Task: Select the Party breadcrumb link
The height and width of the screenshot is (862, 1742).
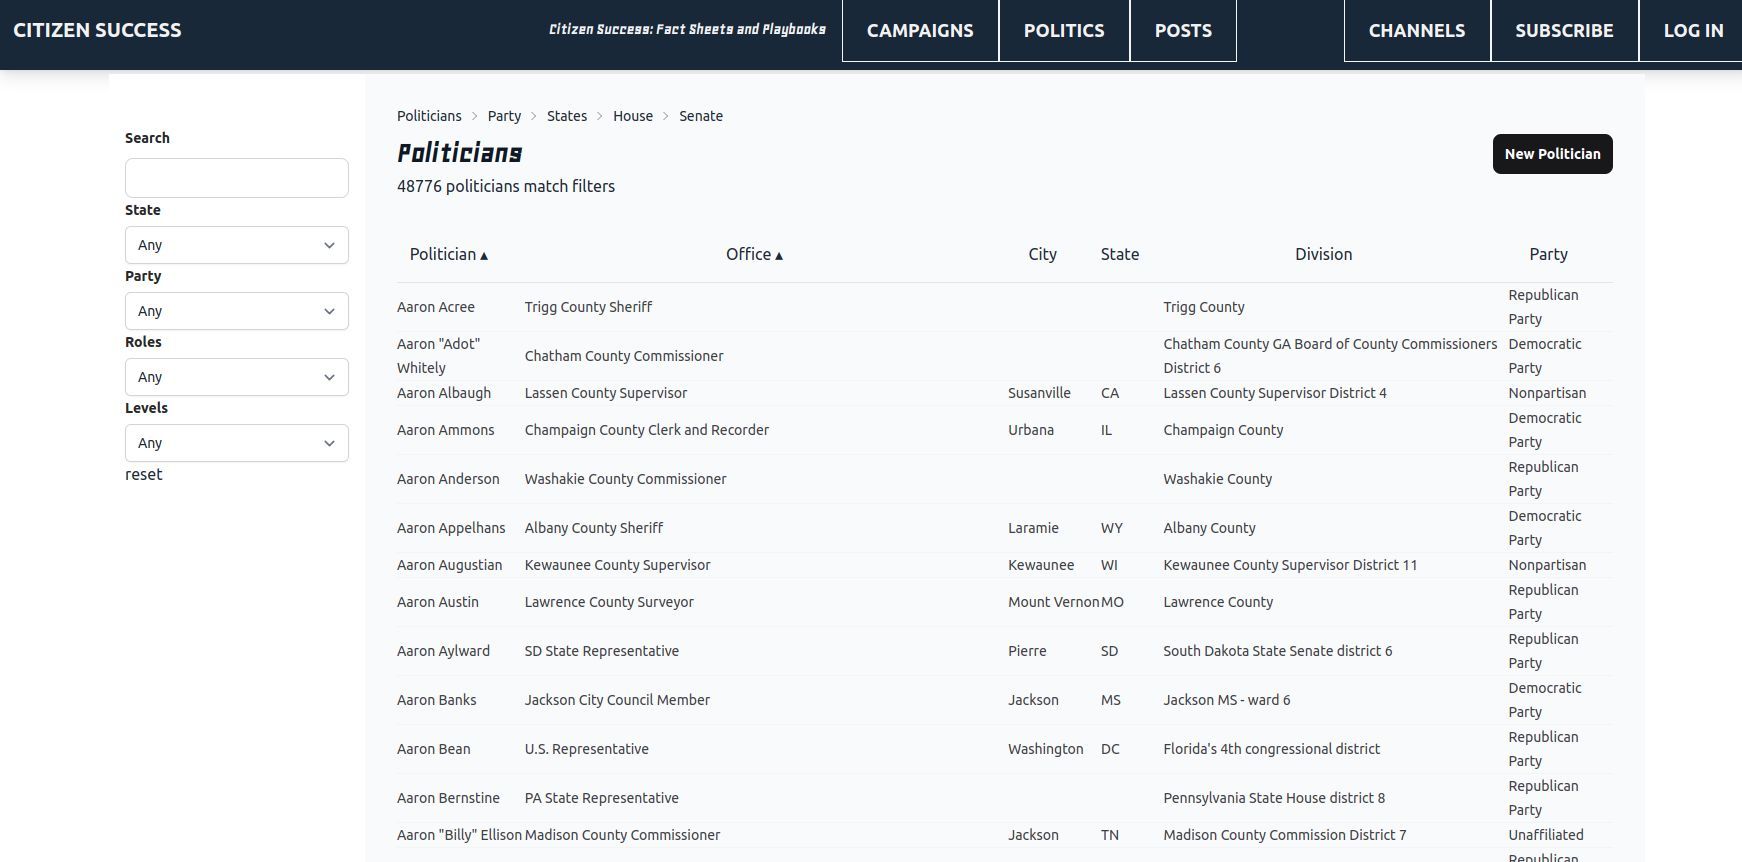Action: point(504,116)
